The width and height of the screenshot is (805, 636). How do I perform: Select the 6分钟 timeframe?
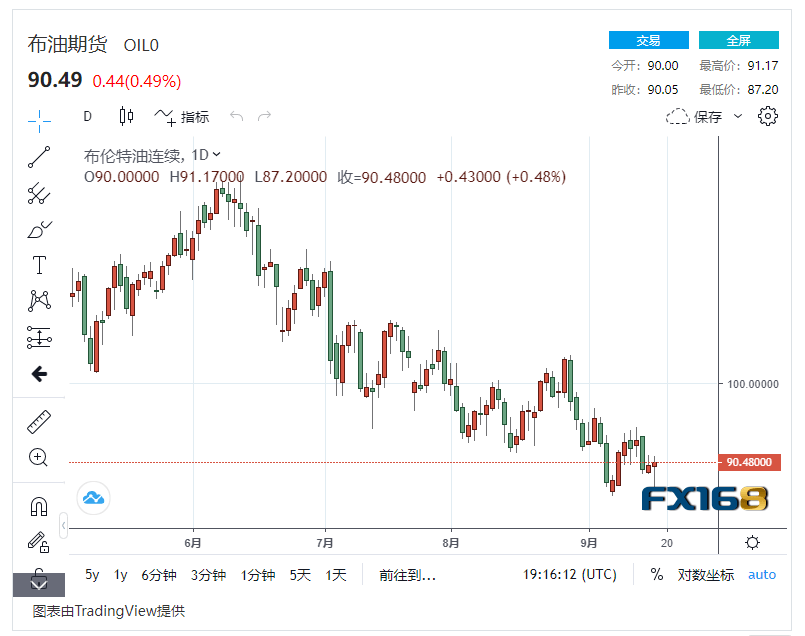pos(159,574)
